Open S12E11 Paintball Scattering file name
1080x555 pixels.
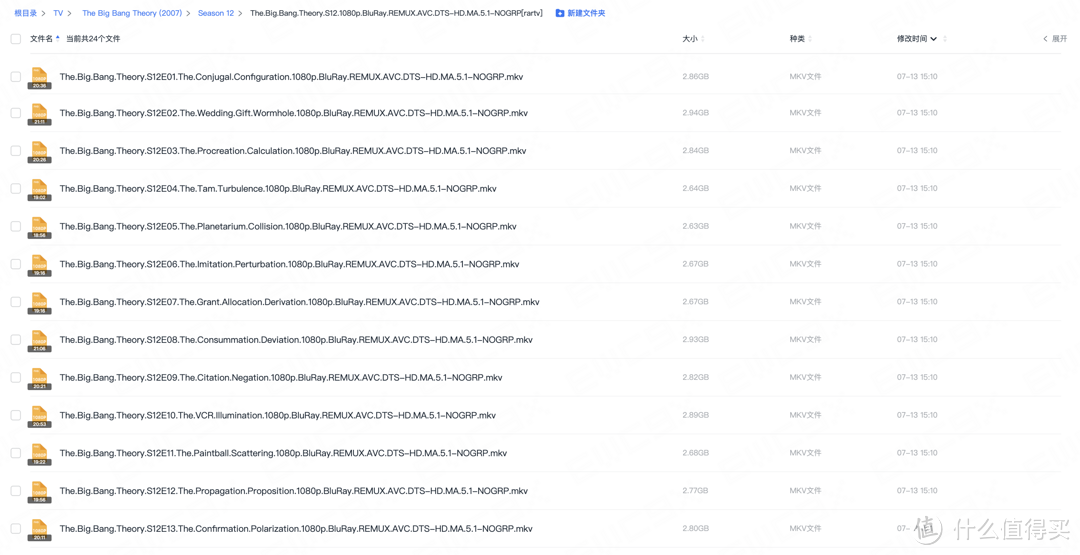tap(283, 454)
